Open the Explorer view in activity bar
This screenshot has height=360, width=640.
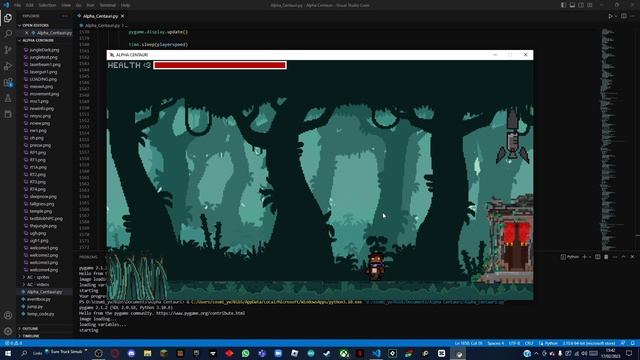tap(8, 18)
